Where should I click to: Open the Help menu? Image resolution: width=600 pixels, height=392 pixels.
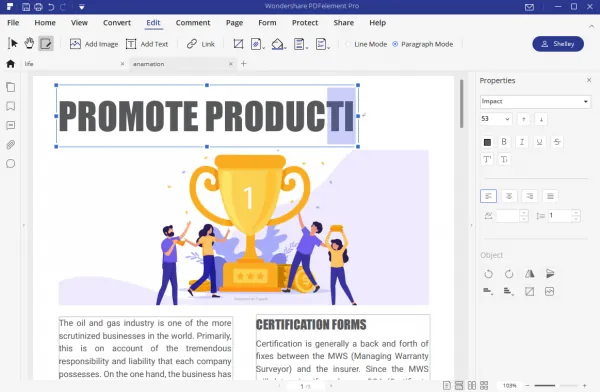pos(377,23)
